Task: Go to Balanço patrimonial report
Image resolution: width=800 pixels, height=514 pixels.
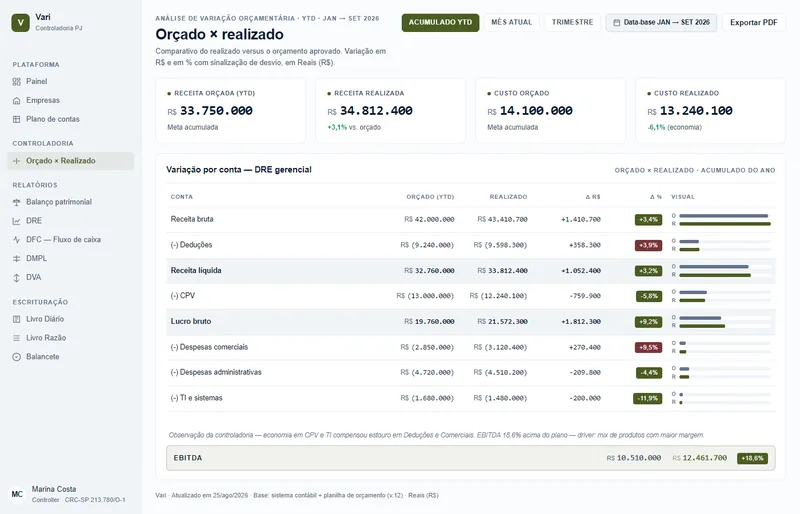Action: (x=70, y=202)
